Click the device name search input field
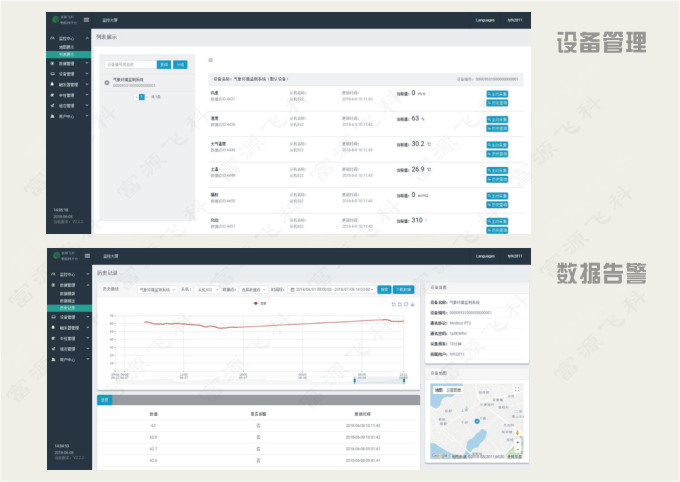The image size is (680, 482). [130, 64]
